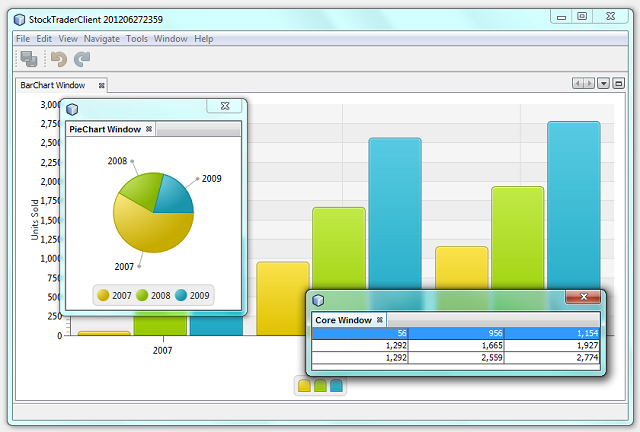Open the Navigate menu

(x=101, y=38)
